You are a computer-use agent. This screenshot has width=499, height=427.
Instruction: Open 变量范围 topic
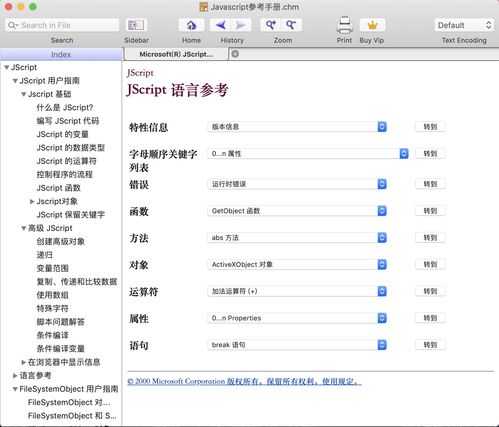point(52,268)
